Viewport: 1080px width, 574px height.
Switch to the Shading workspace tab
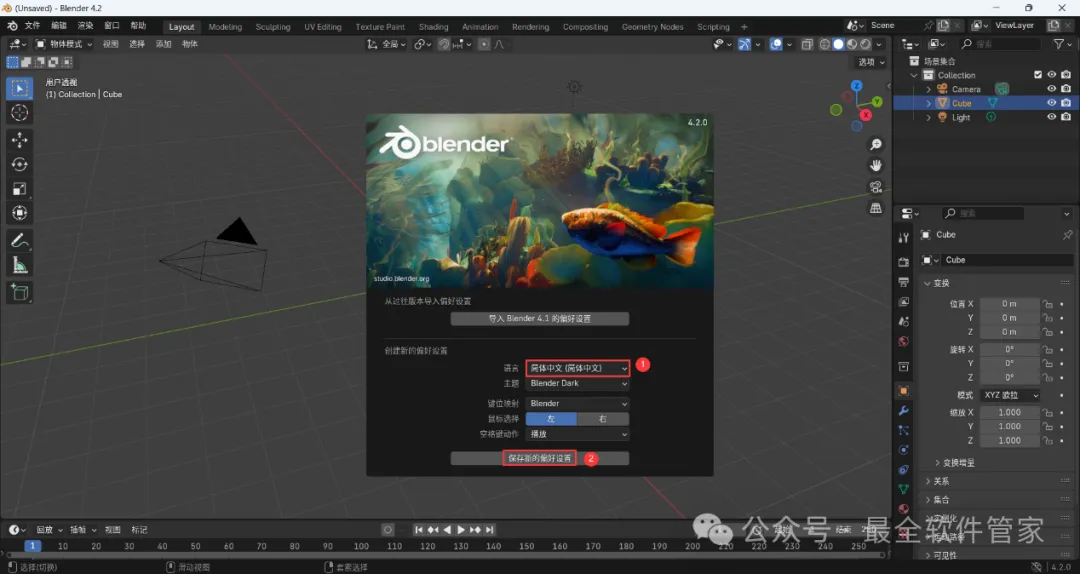[x=433, y=27]
